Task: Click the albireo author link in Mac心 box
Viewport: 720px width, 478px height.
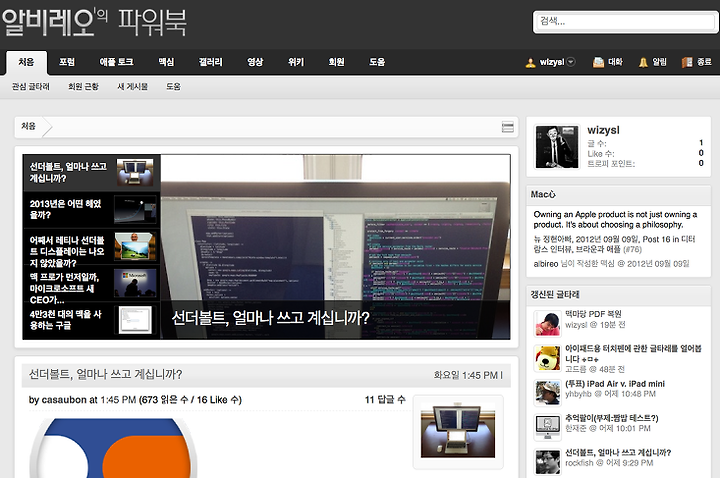Action: pyautogui.click(x=546, y=264)
